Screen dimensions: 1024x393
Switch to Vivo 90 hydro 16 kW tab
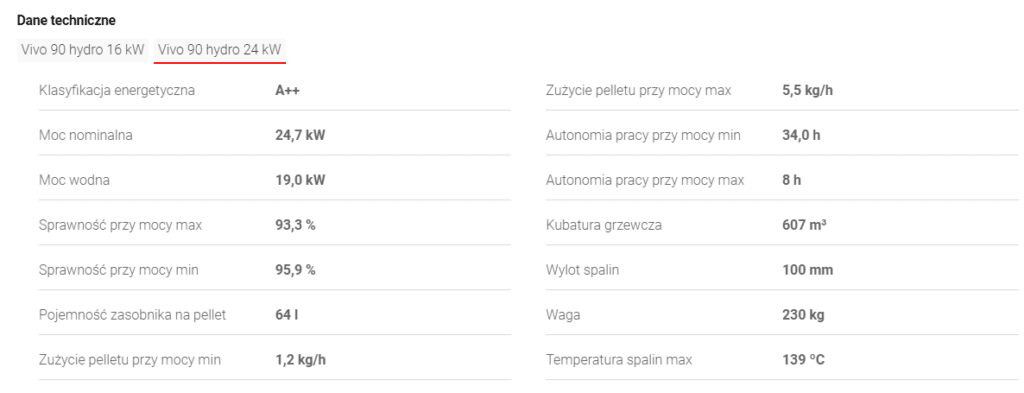tap(83, 50)
